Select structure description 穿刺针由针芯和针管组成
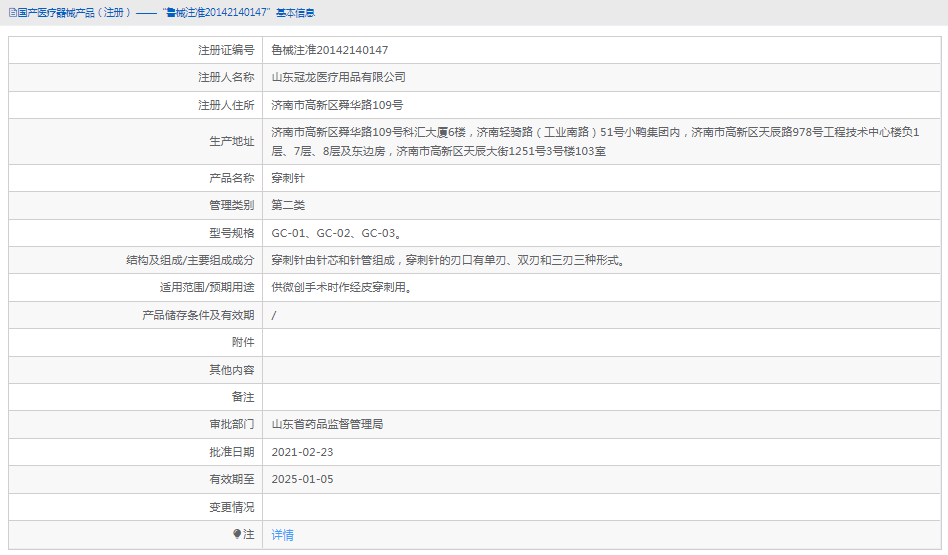 point(333,261)
